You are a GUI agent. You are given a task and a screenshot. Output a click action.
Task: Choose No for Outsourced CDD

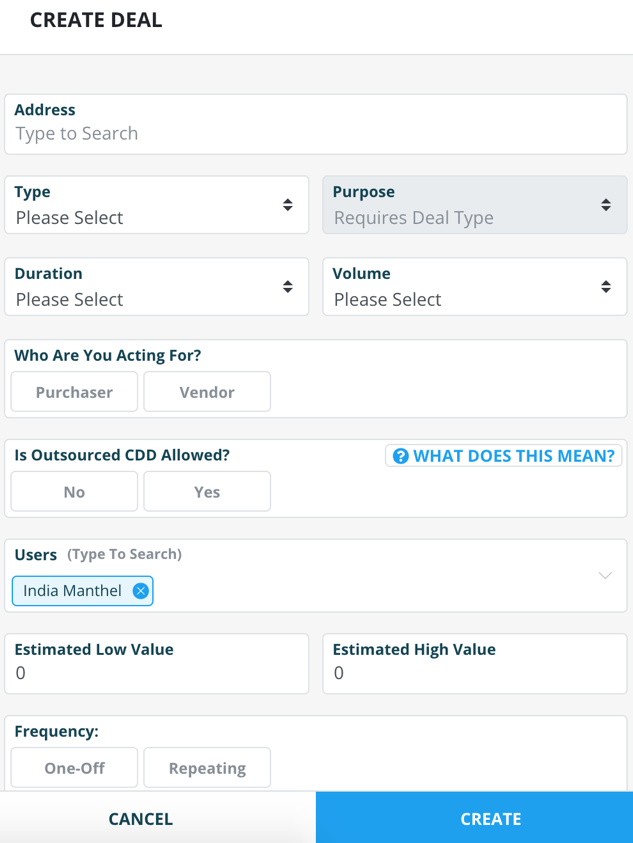point(74,492)
